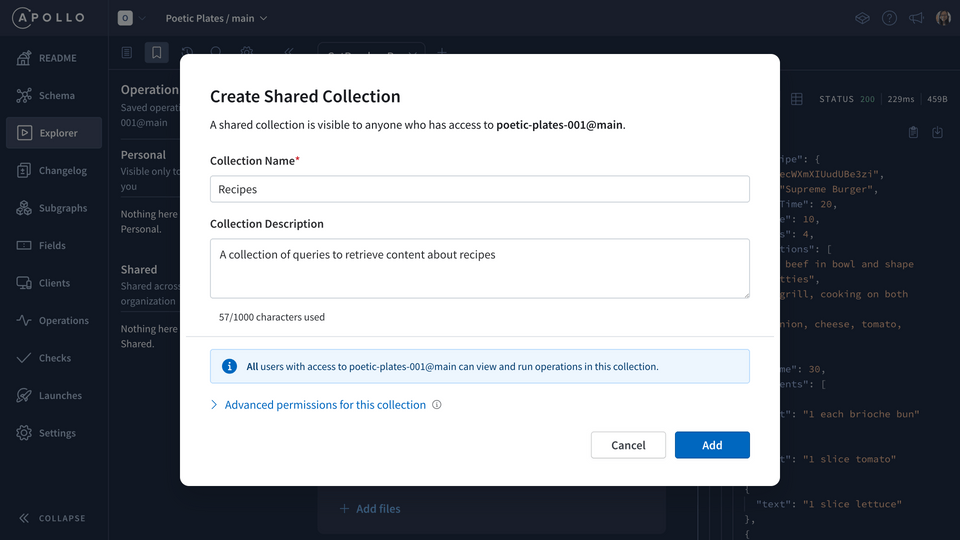Screen dimensions: 960x540
Task: Click the Collection Description label
Action: (x=267, y=224)
